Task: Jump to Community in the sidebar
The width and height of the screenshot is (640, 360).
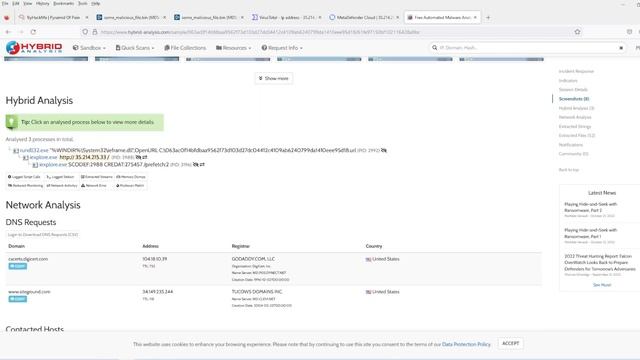Action: pos(573,154)
